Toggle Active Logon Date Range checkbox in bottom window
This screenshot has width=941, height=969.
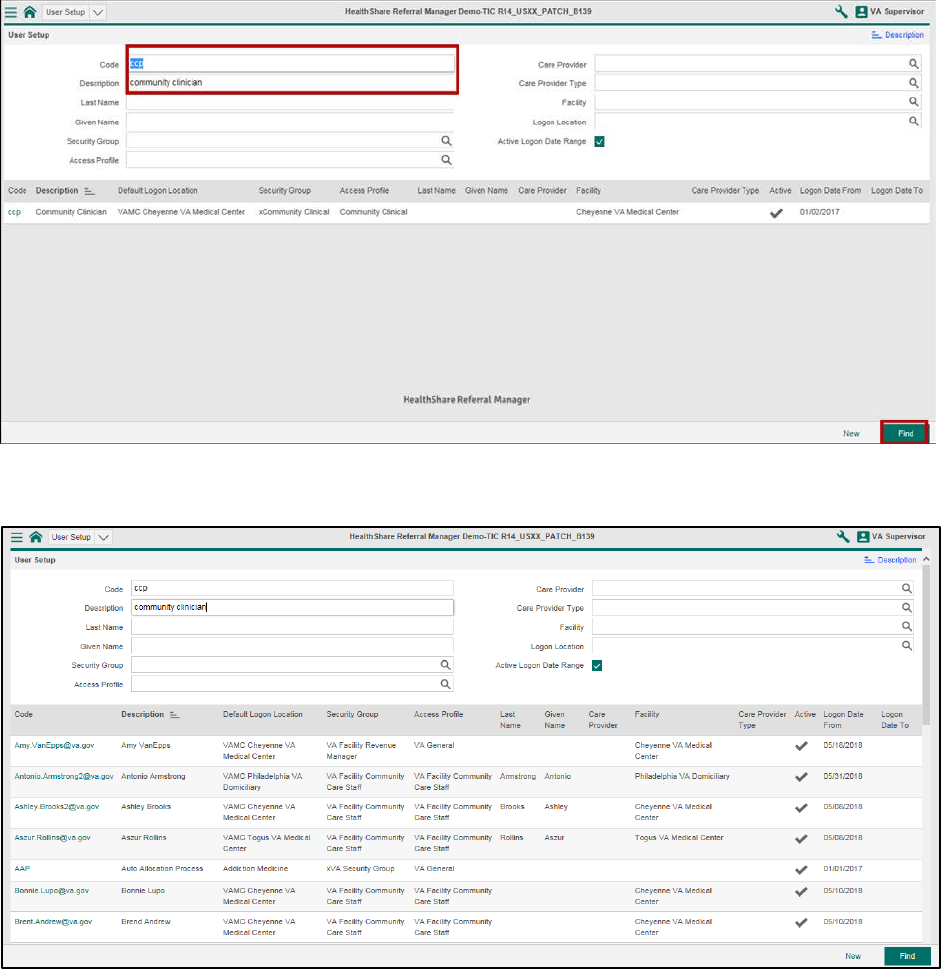coord(597,666)
